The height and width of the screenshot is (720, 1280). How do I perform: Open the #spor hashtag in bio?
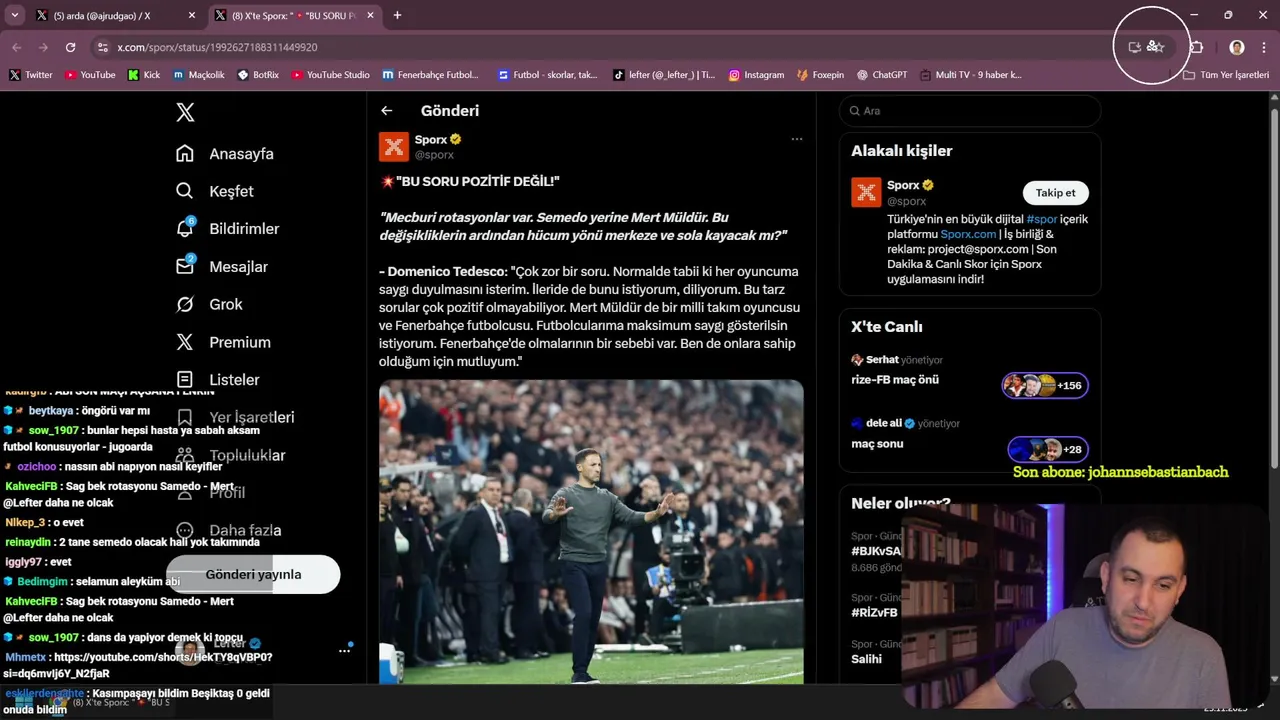click(x=1041, y=219)
